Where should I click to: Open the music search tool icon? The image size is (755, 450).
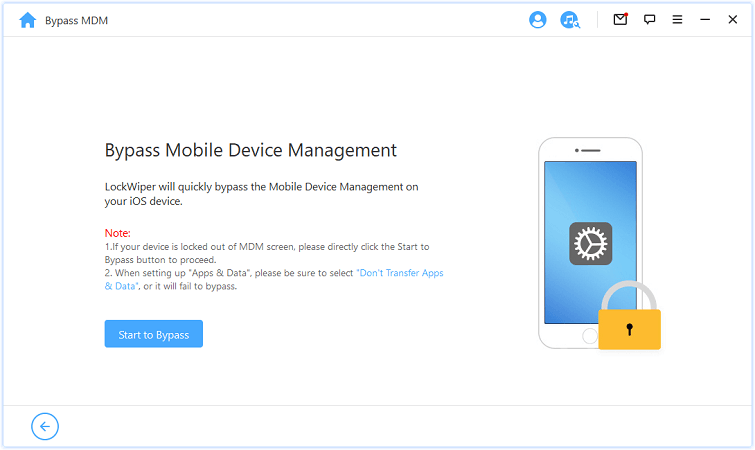570,20
